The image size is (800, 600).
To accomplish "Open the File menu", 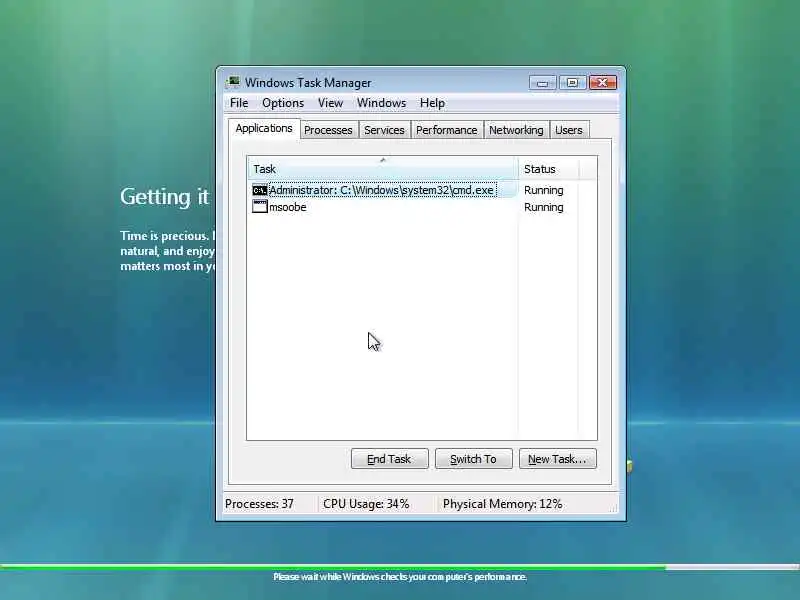I will [x=239, y=103].
